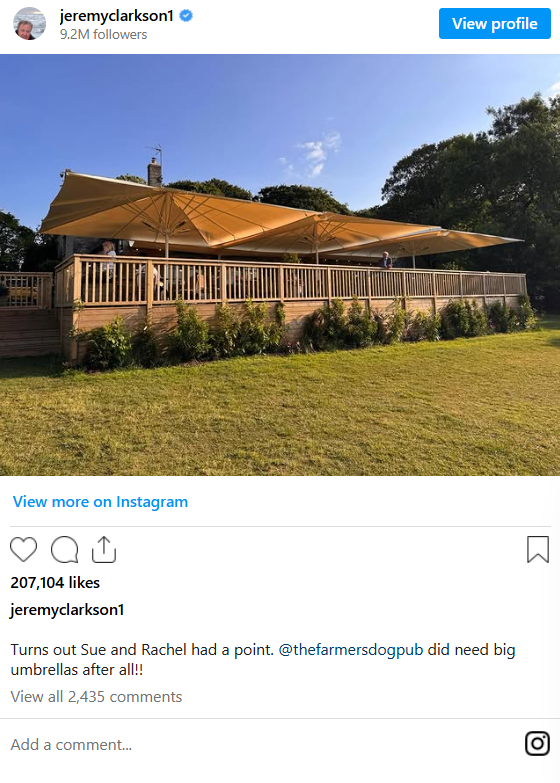Viewport: 560px width, 783px height.
Task: Click the caption text about Sue and Rachel
Action: coord(263,660)
